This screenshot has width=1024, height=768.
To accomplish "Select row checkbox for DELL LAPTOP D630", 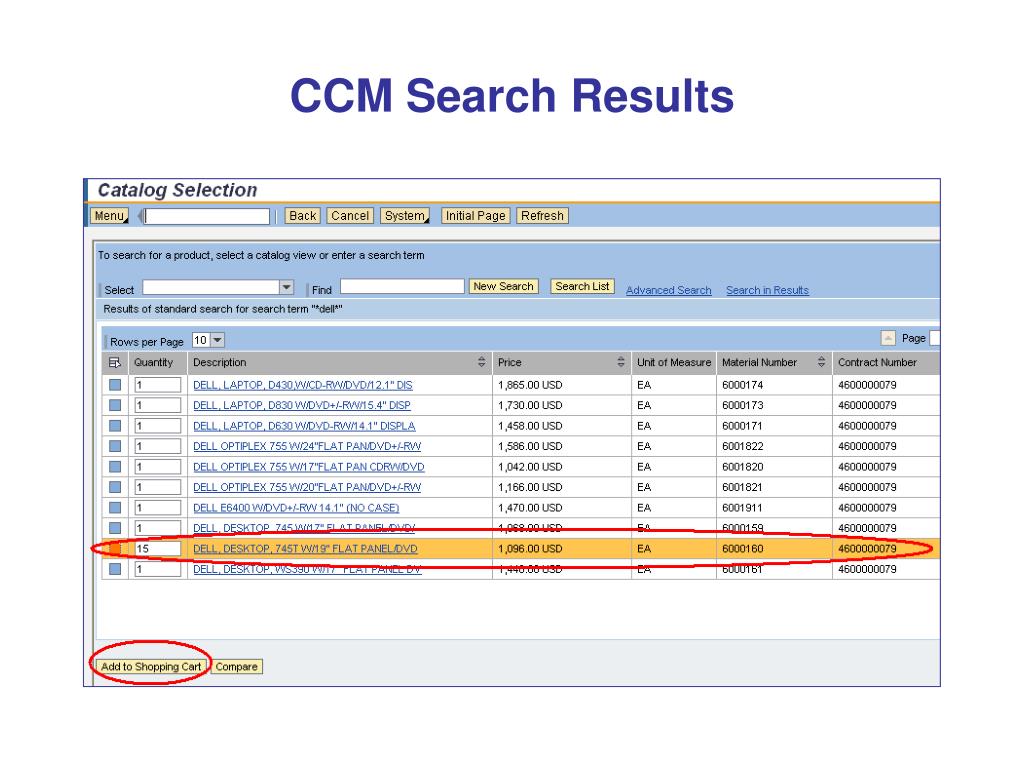I will pos(115,426).
